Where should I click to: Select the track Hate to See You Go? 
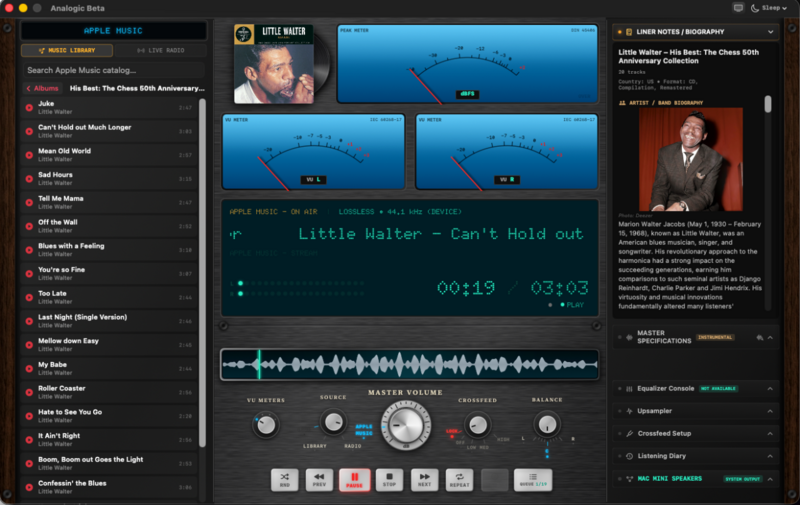pyautogui.click(x=110, y=416)
